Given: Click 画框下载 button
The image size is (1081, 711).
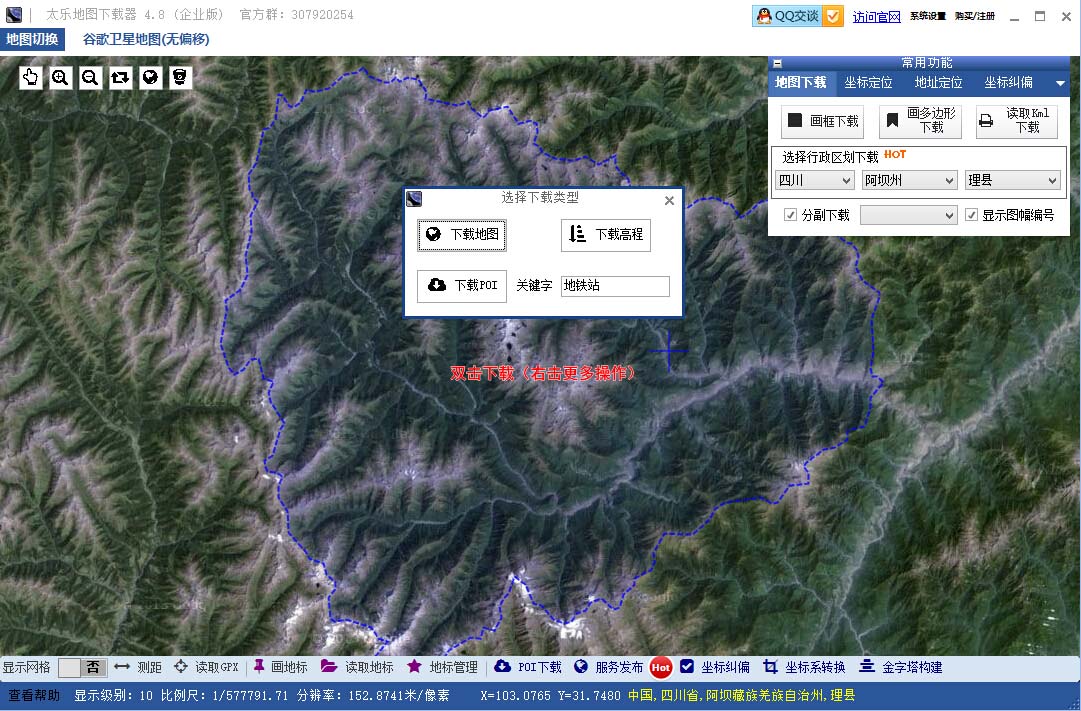Looking at the screenshot, I should 822,121.
